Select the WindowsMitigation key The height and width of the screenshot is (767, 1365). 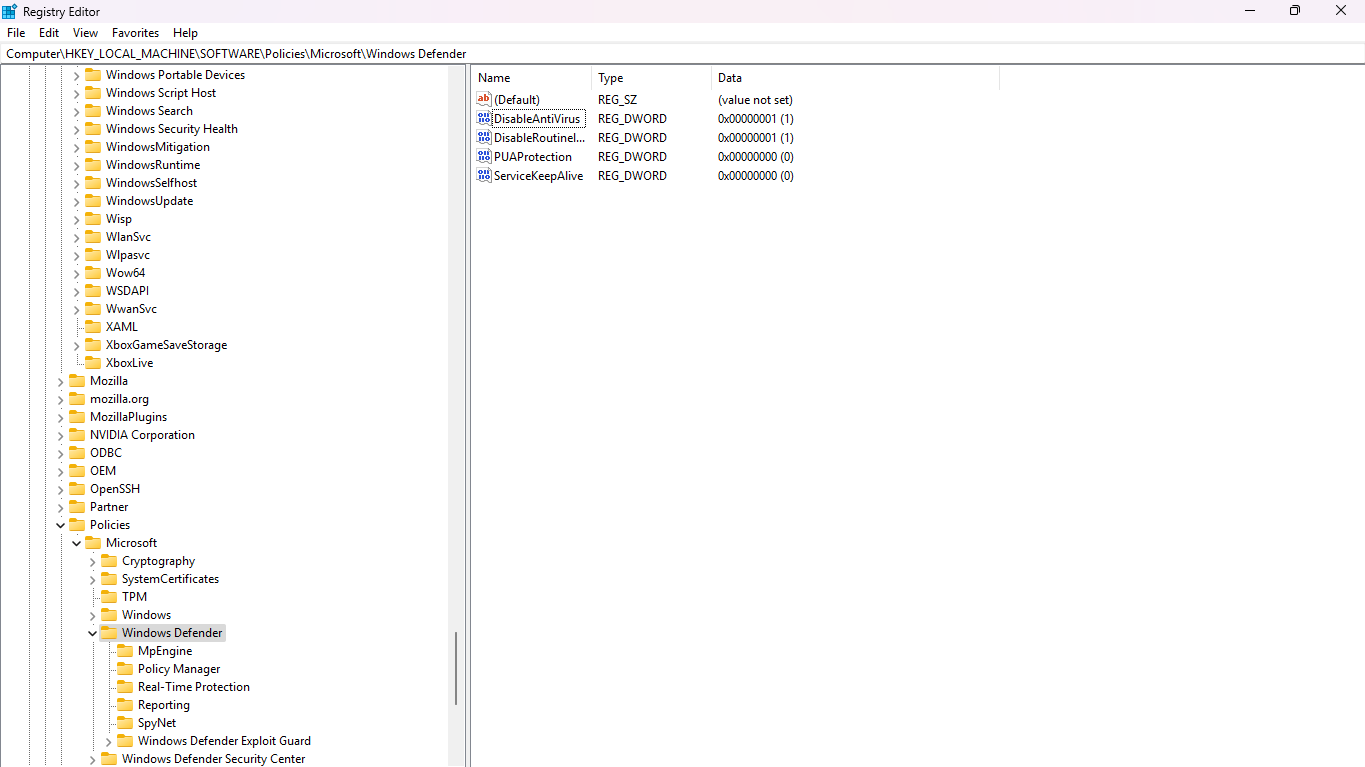pos(158,147)
